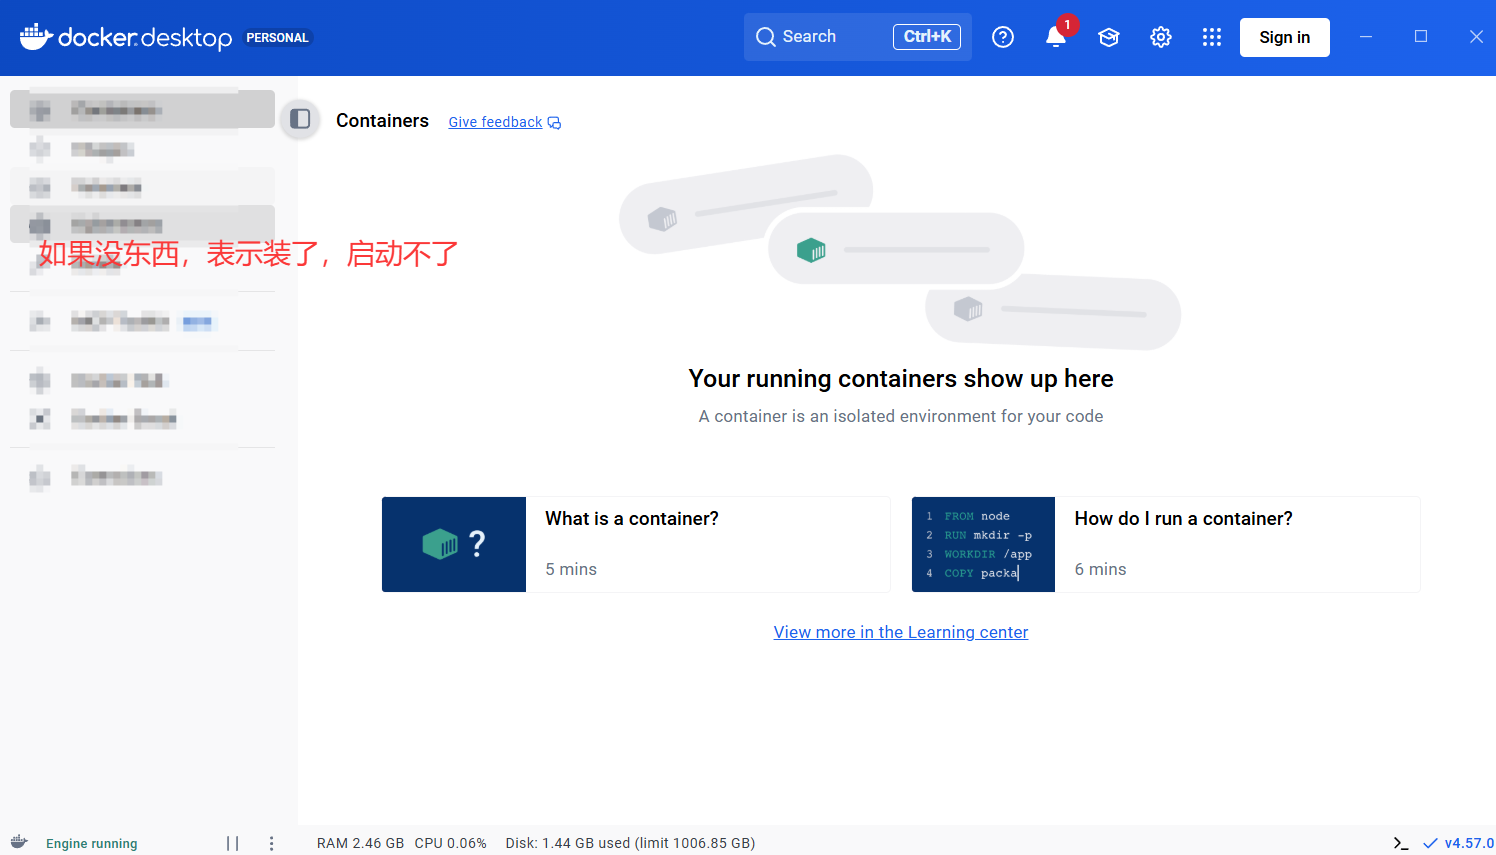Screen dimensions: 1496x855
Task: Open the 'What is a container?' card
Action: [x=636, y=544]
